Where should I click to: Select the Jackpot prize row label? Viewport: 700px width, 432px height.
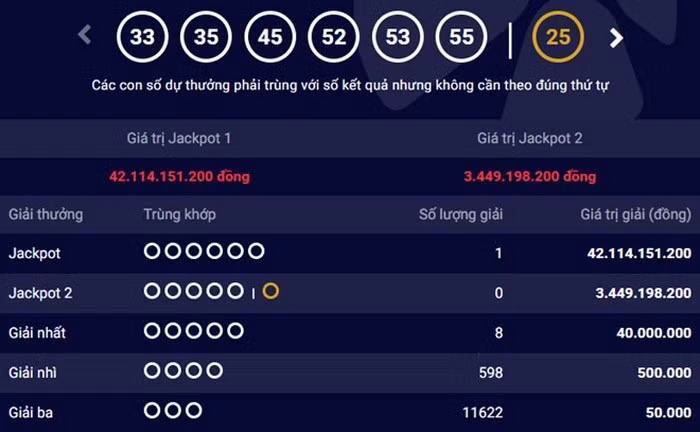(35, 253)
